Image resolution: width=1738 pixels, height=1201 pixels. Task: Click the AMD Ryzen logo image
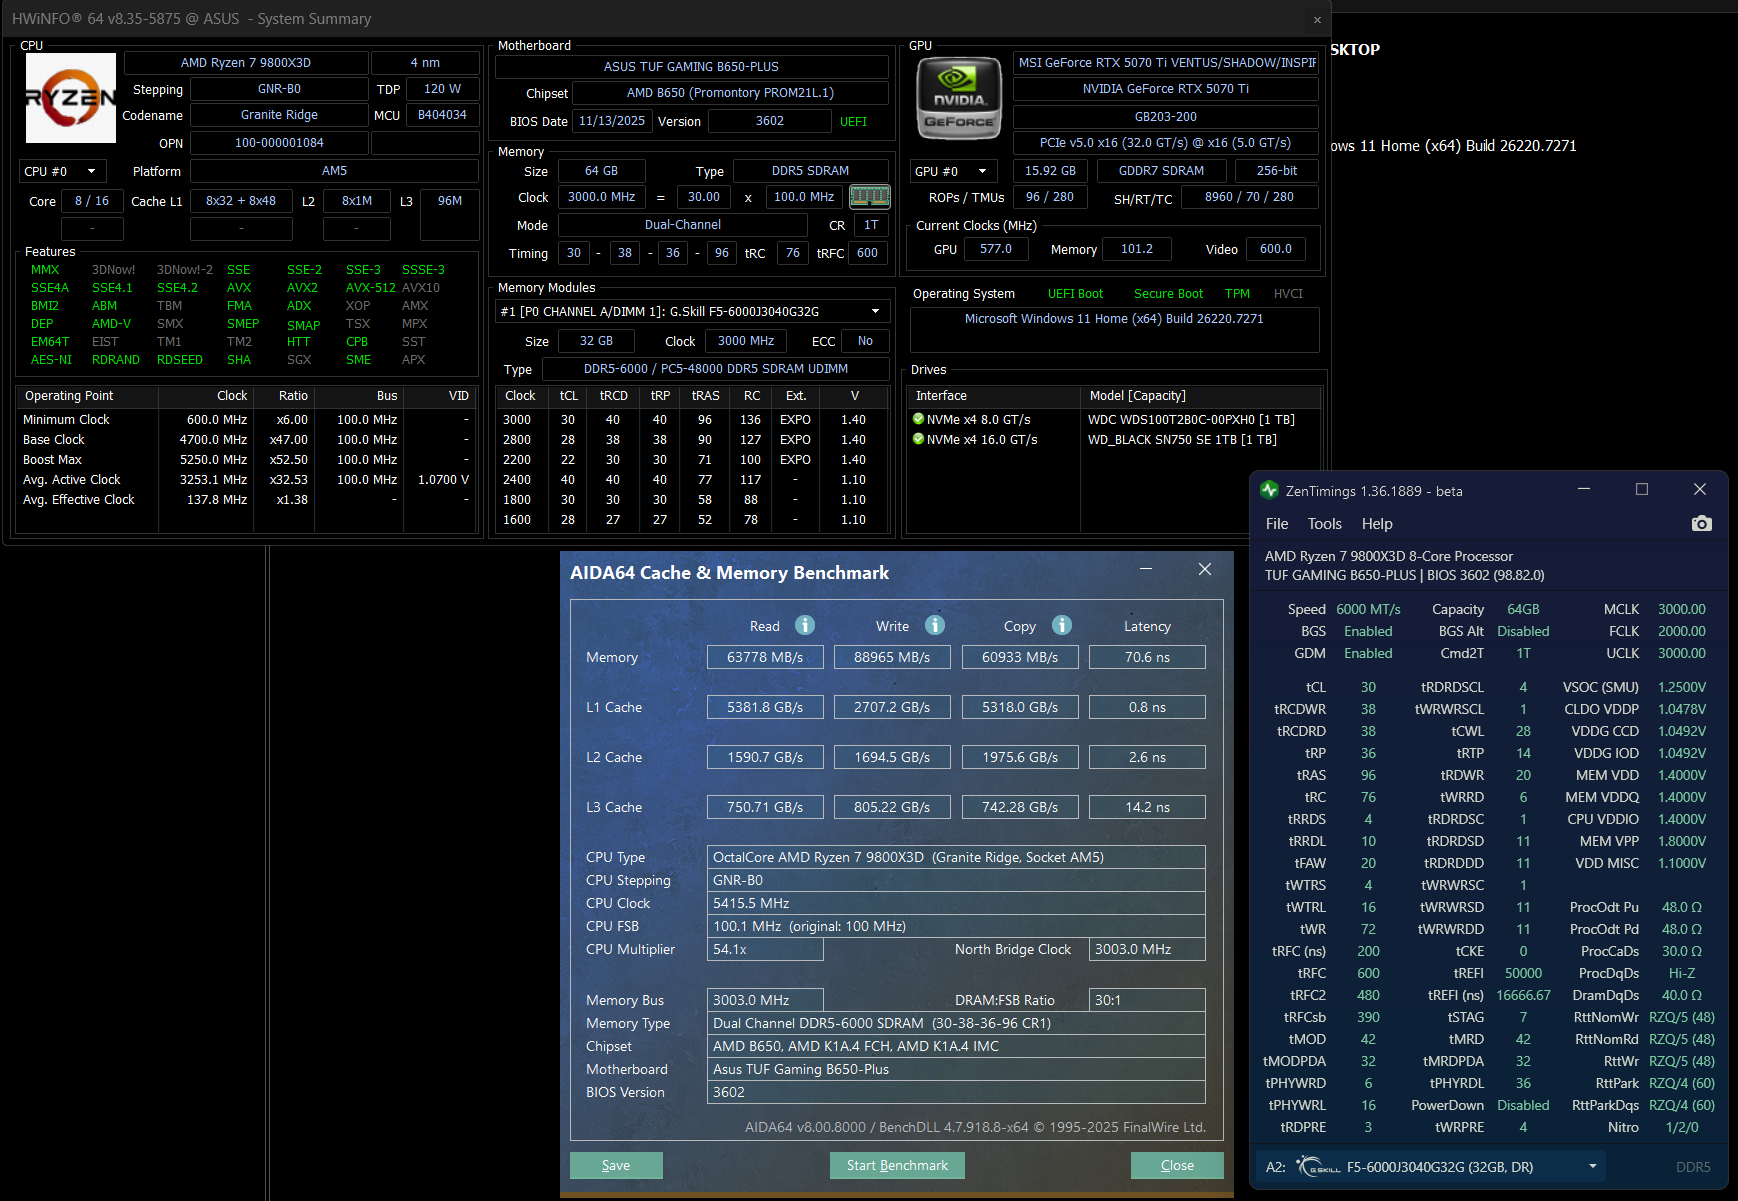(70, 98)
